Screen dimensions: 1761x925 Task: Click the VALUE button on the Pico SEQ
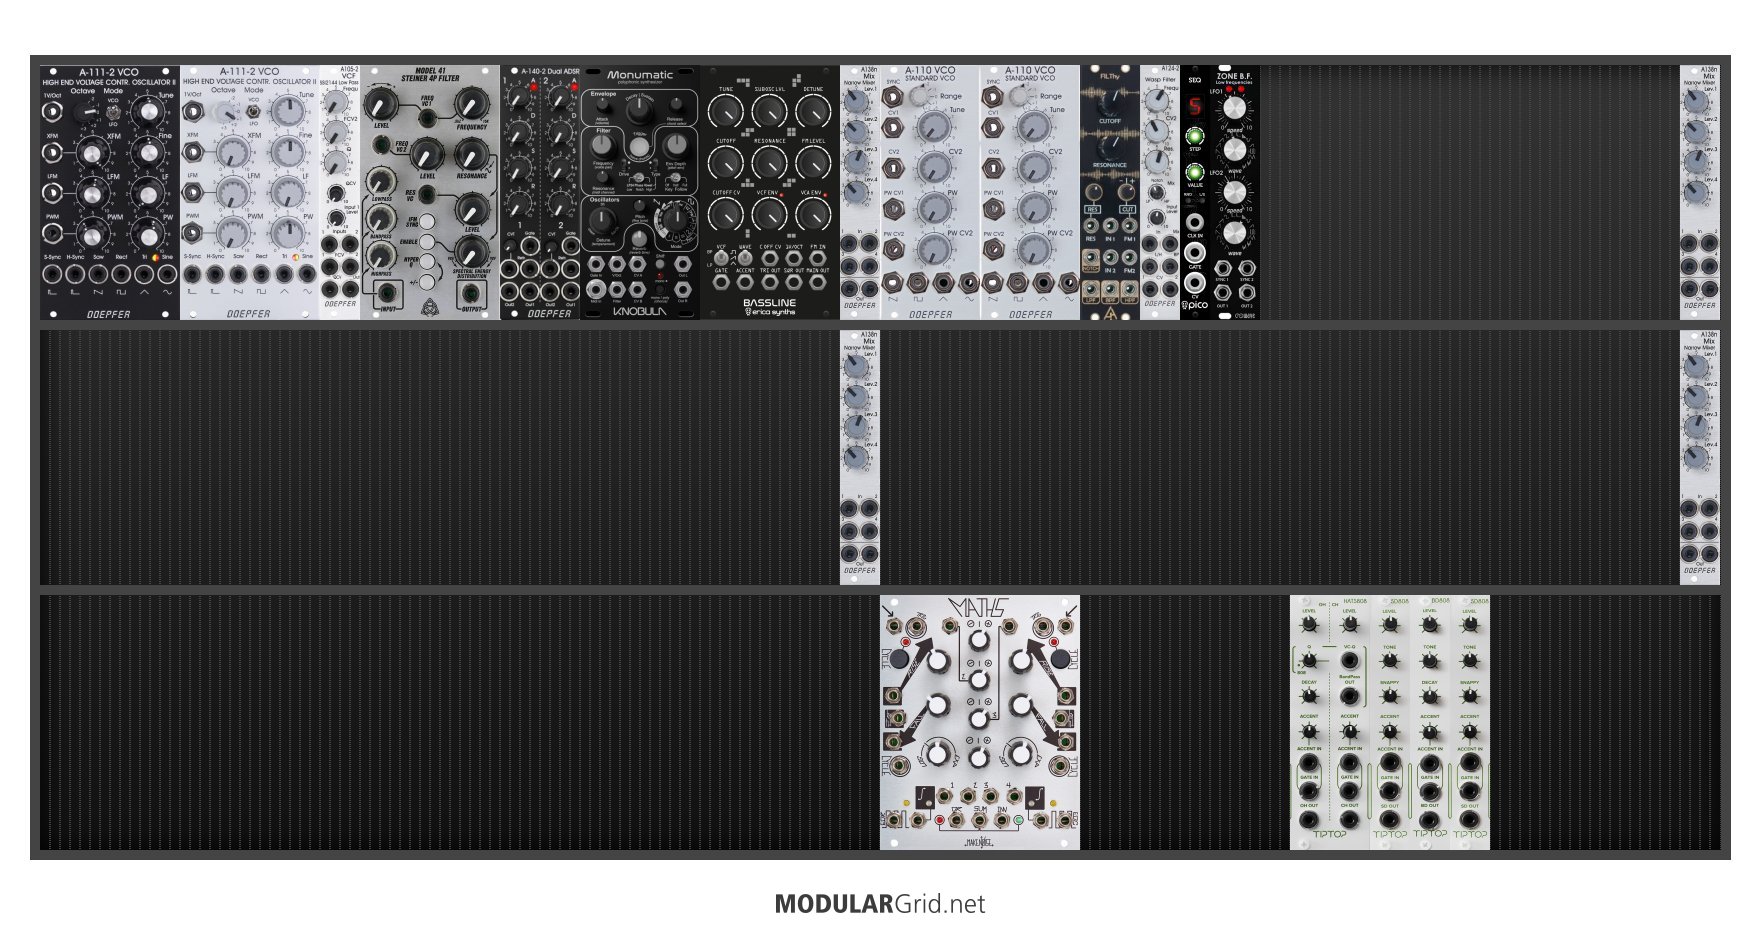click(1194, 173)
